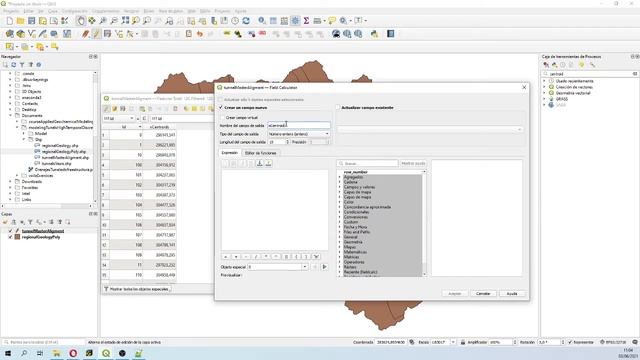Click the Toggle Editing pencil icon in main toolbar
This screenshot has height=360, width=640.
(96, 34)
